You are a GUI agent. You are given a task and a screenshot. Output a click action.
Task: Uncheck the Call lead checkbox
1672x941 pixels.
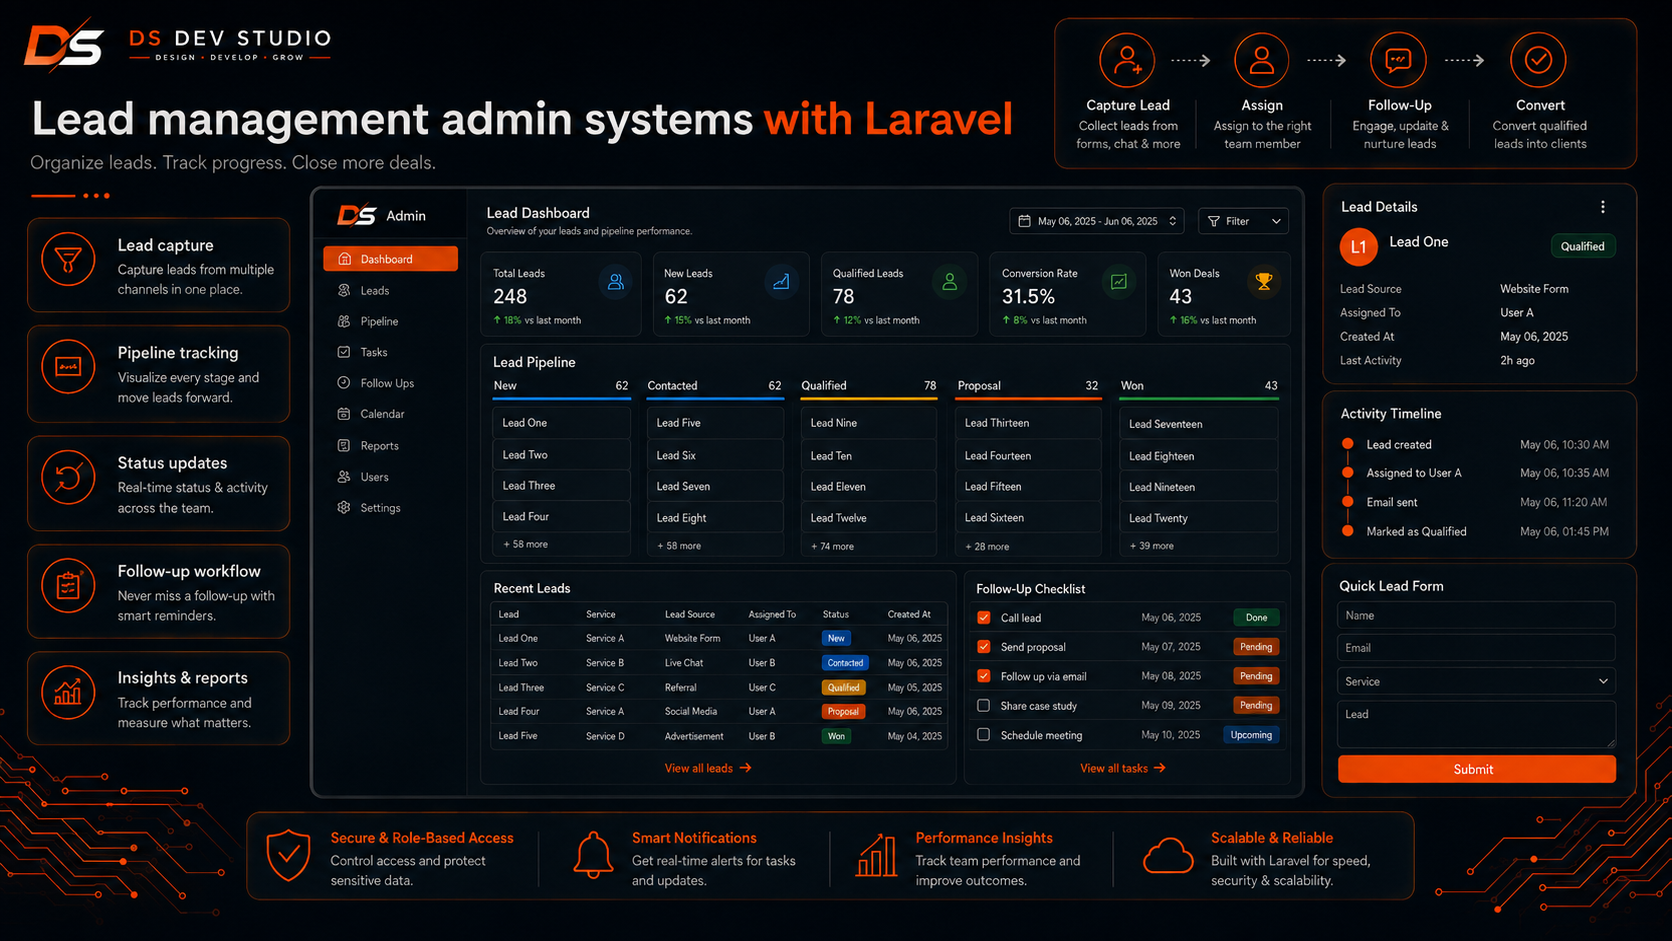point(984,618)
